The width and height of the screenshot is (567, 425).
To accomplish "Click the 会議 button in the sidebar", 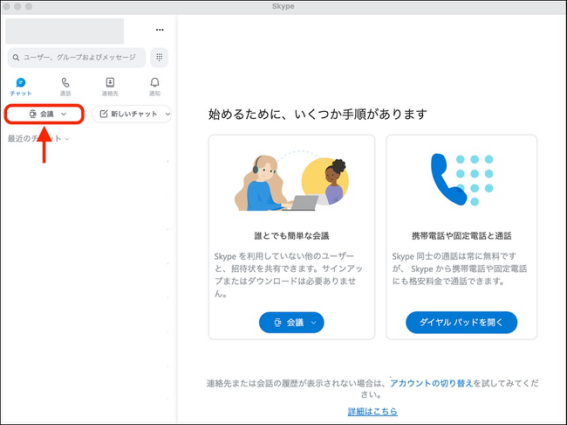I will (x=44, y=114).
